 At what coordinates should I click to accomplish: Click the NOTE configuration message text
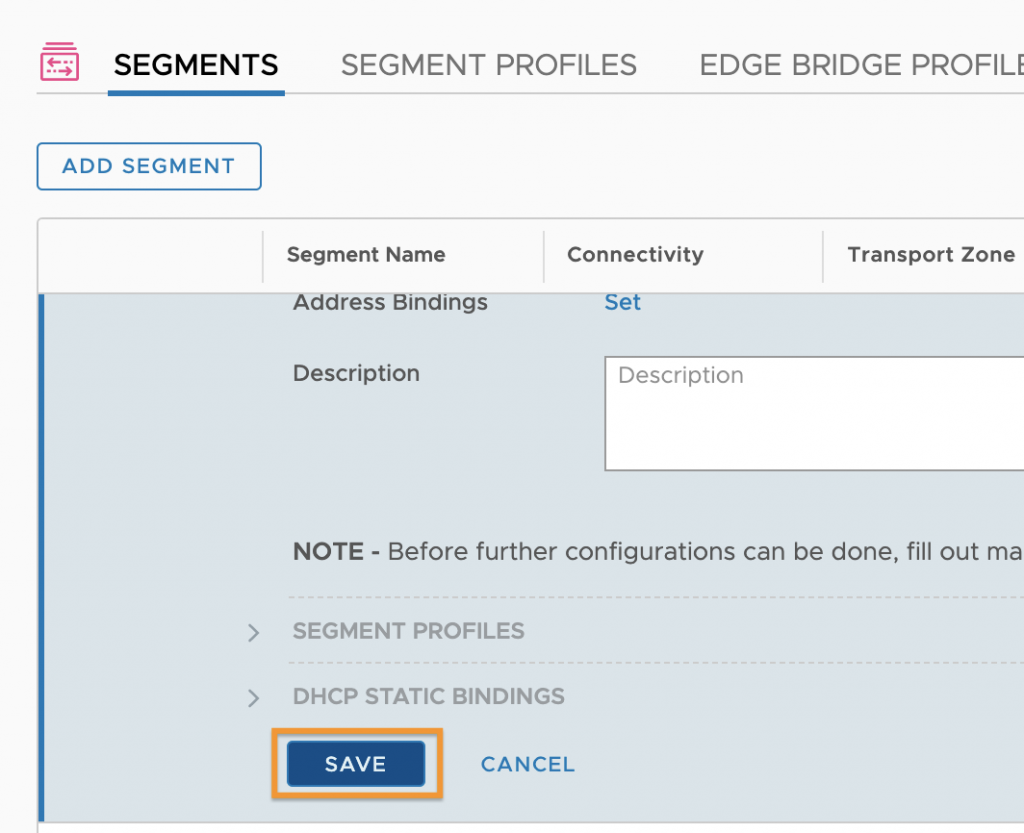click(658, 552)
